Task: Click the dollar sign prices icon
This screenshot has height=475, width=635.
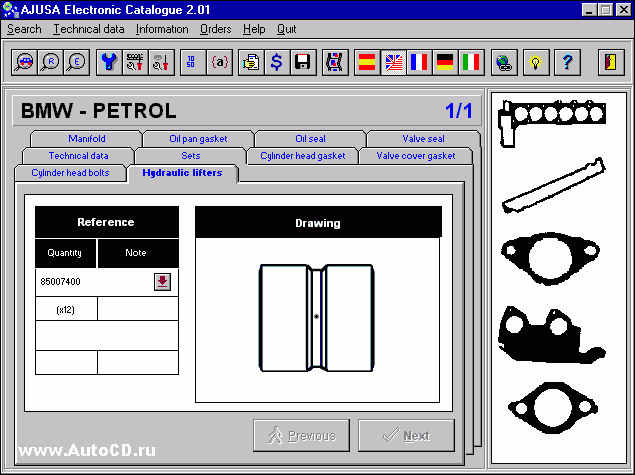Action: point(277,62)
